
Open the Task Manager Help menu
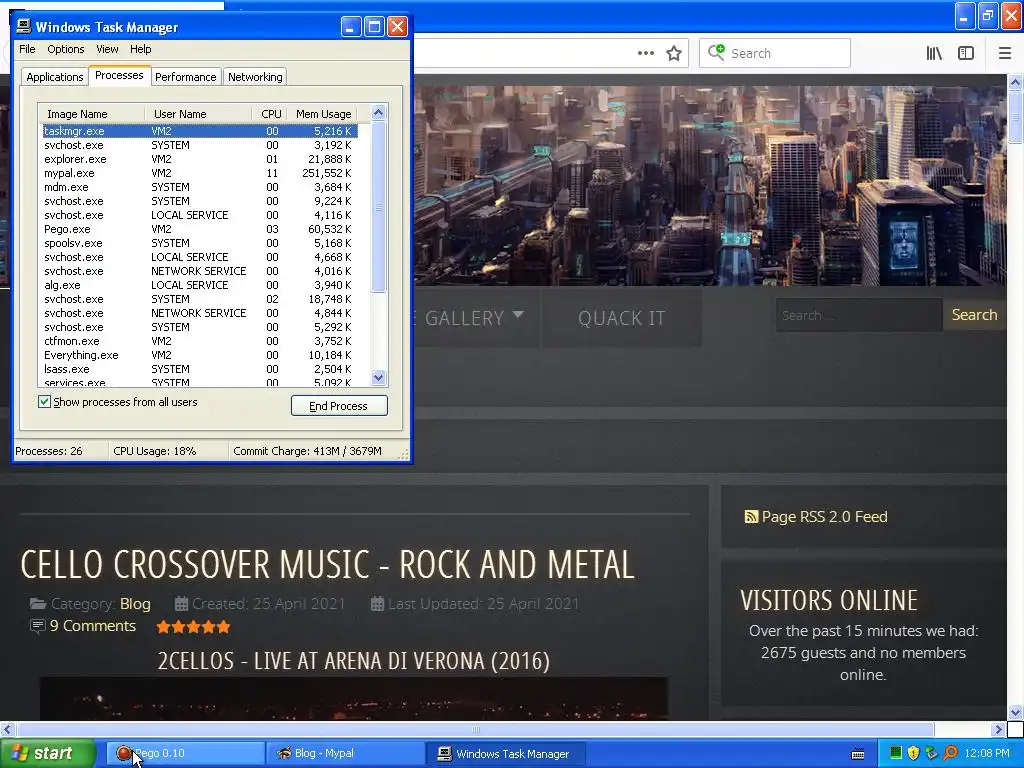point(140,49)
